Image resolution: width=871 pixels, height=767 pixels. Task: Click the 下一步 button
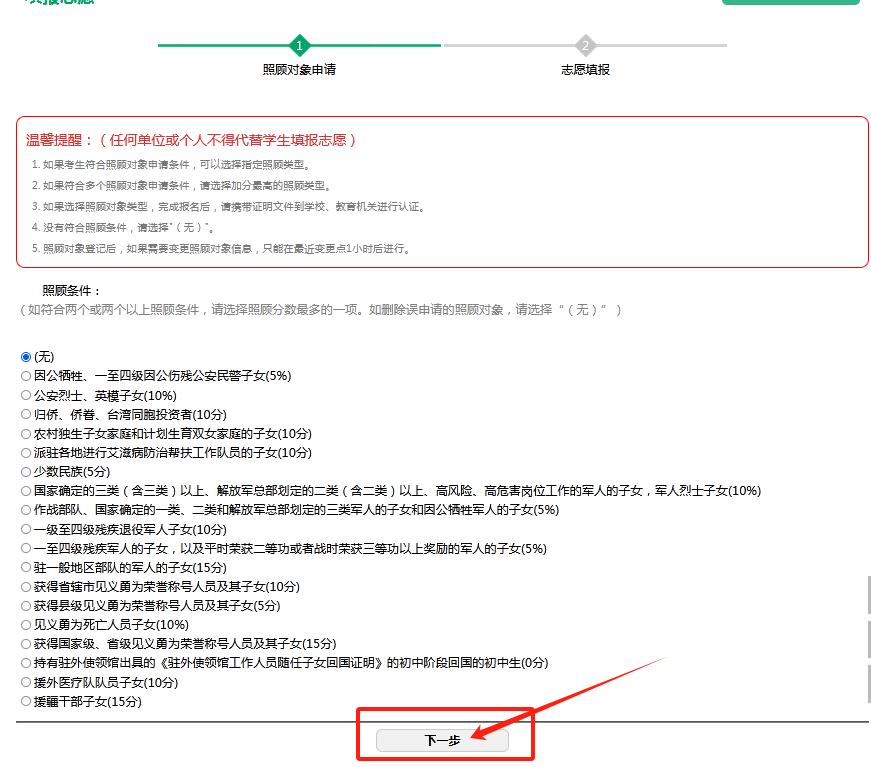coord(442,740)
